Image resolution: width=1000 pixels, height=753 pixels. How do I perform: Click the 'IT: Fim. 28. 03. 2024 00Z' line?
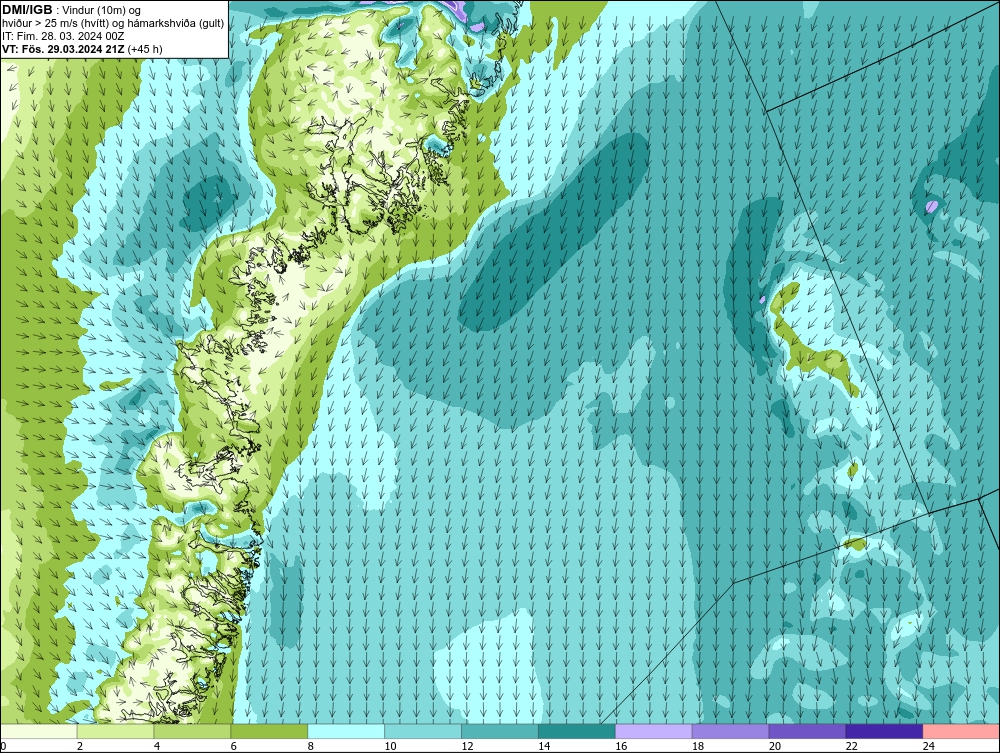[x=63, y=36]
